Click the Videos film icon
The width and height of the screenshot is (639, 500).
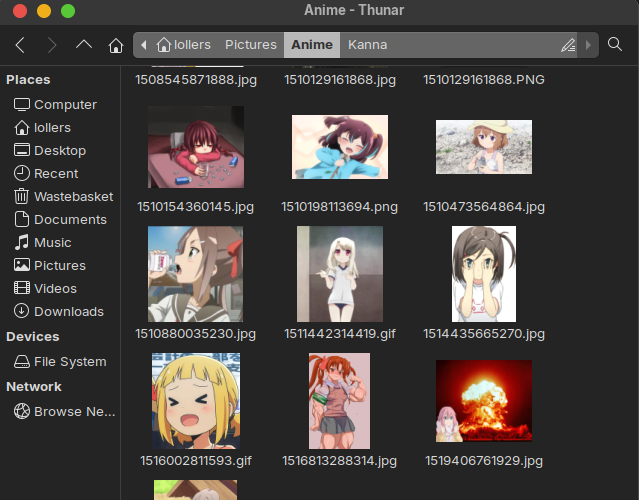[x=22, y=288]
